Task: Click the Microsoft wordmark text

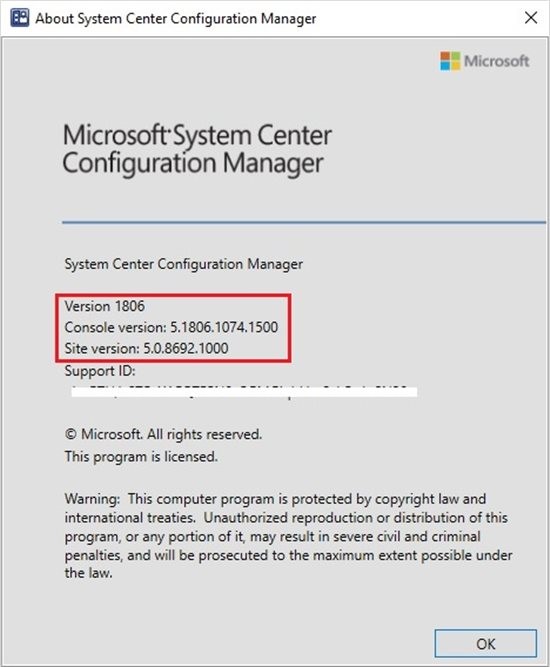Action: [x=496, y=61]
